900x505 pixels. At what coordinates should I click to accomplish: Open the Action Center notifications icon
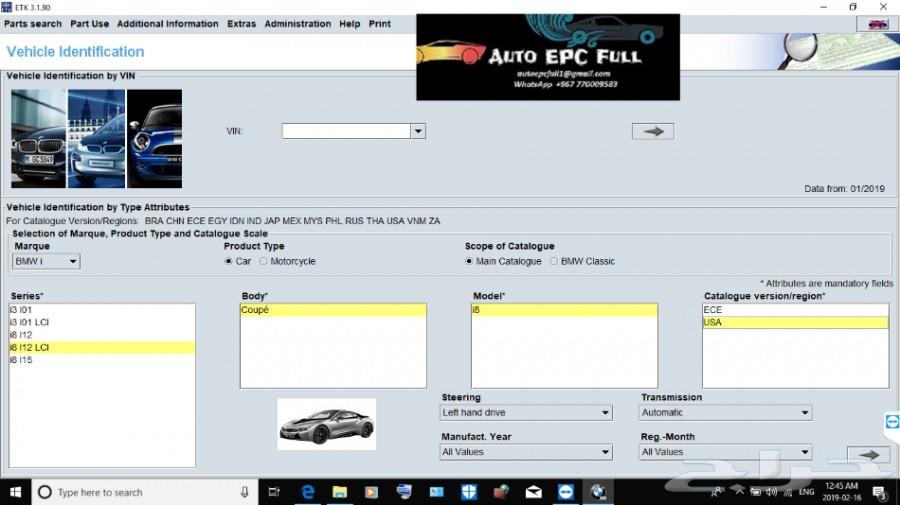[879, 492]
